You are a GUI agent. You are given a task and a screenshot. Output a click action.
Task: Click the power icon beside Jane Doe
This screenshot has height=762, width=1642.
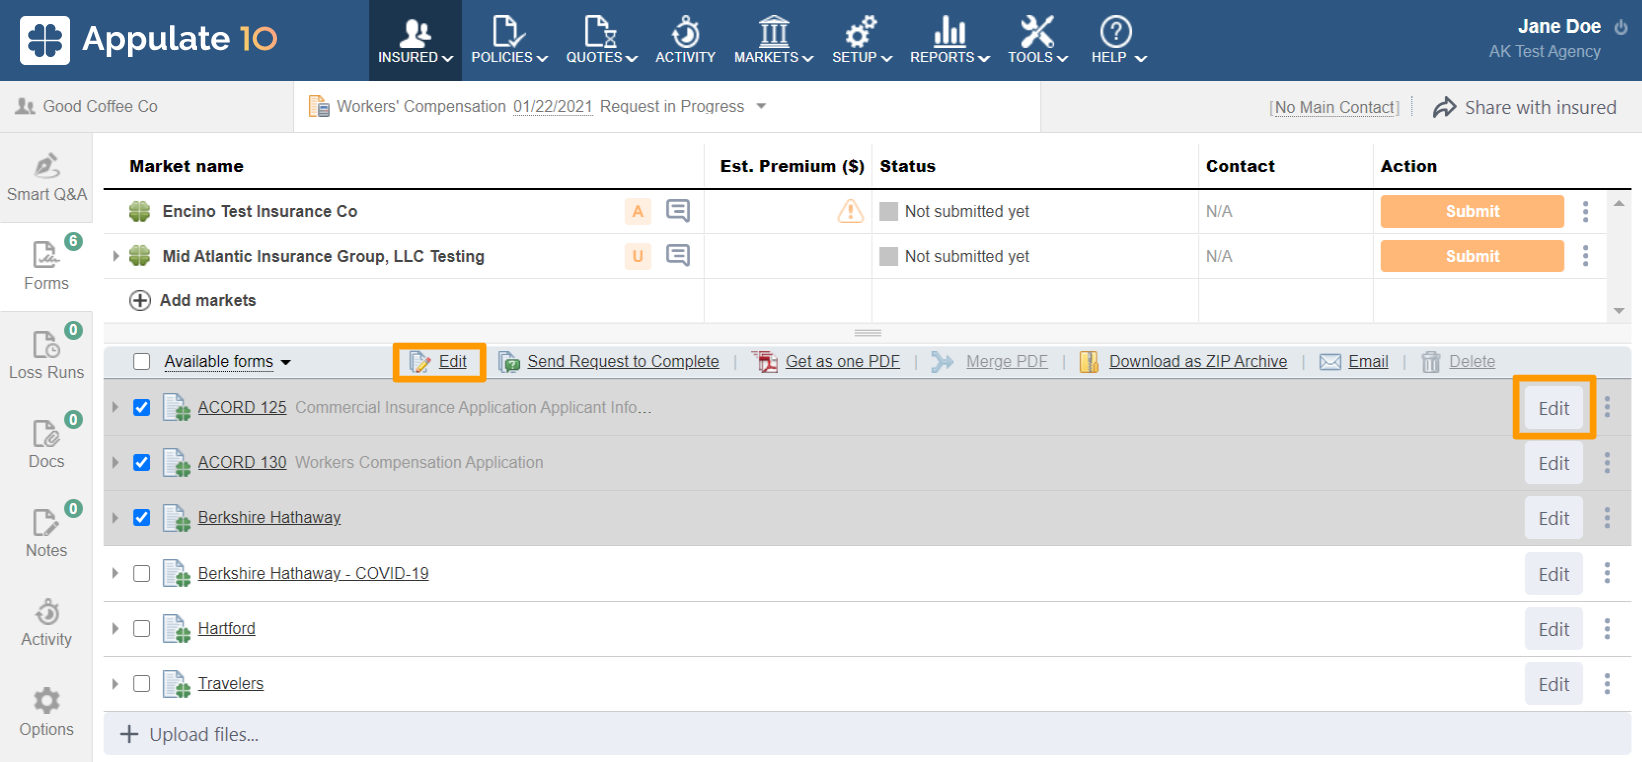click(1621, 27)
